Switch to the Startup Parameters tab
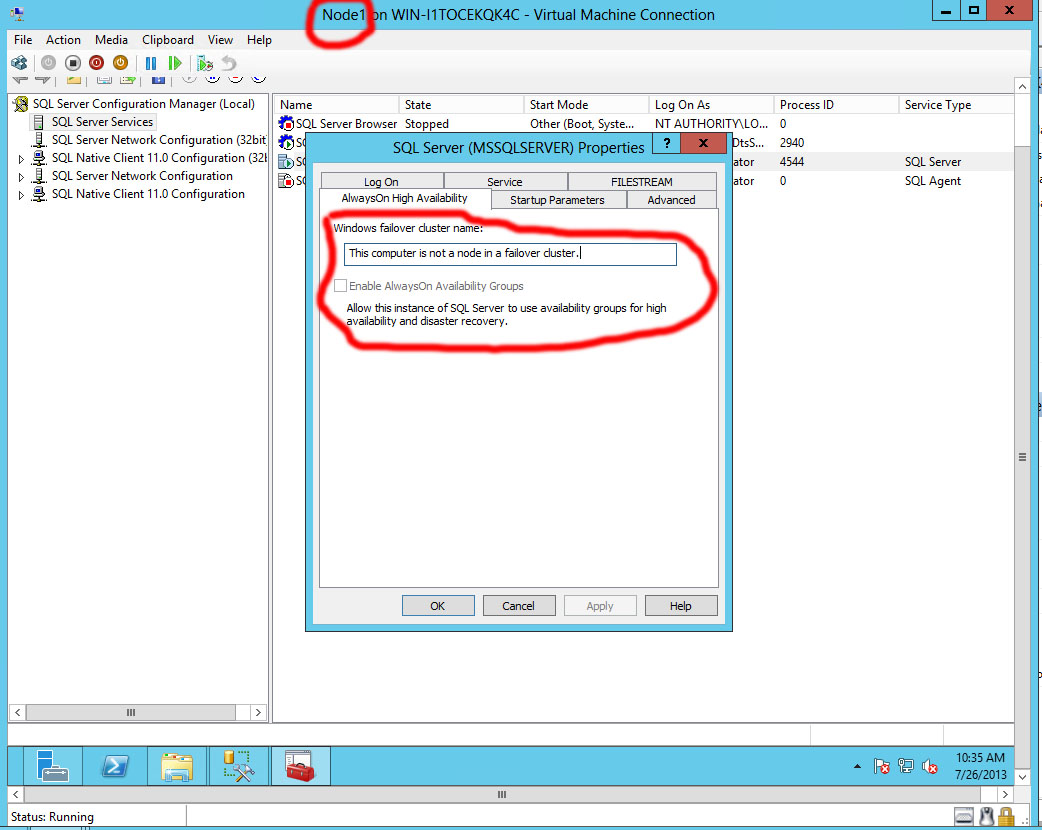Viewport: 1042px width, 830px height. pyautogui.click(x=558, y=199)
